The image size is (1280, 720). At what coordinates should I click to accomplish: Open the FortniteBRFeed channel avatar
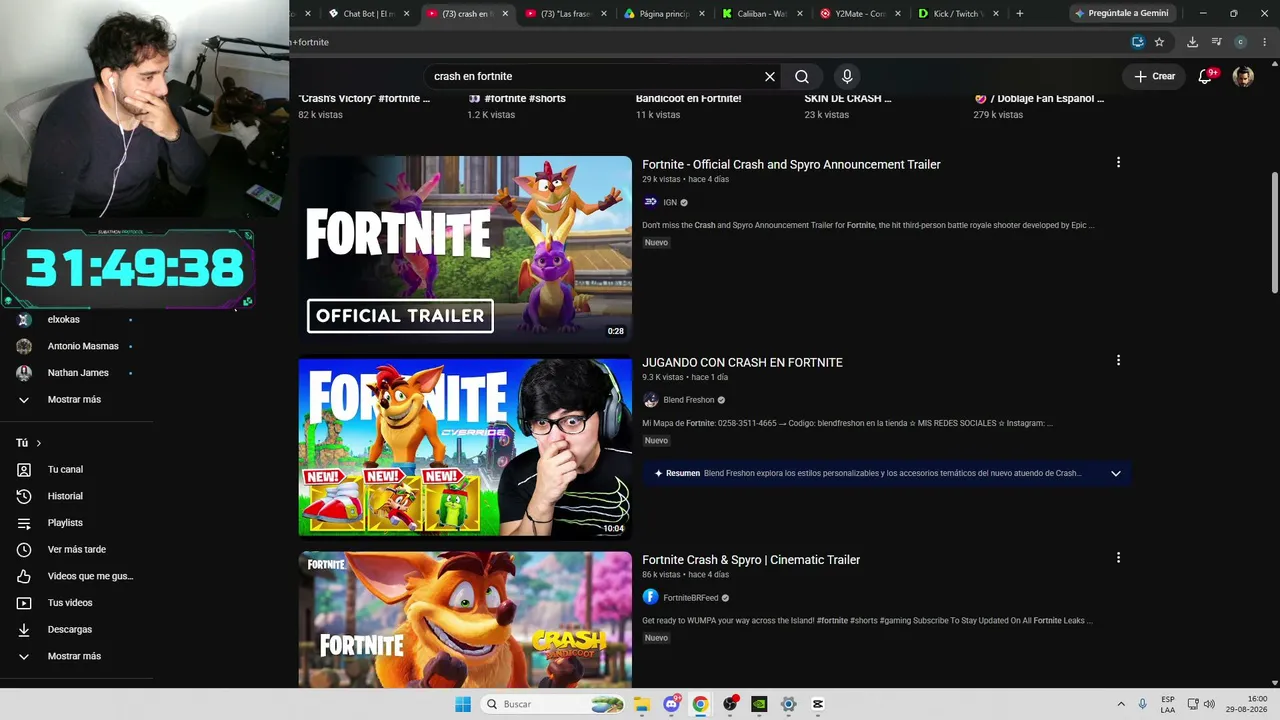pyautogui.click(x=651, y=597)
